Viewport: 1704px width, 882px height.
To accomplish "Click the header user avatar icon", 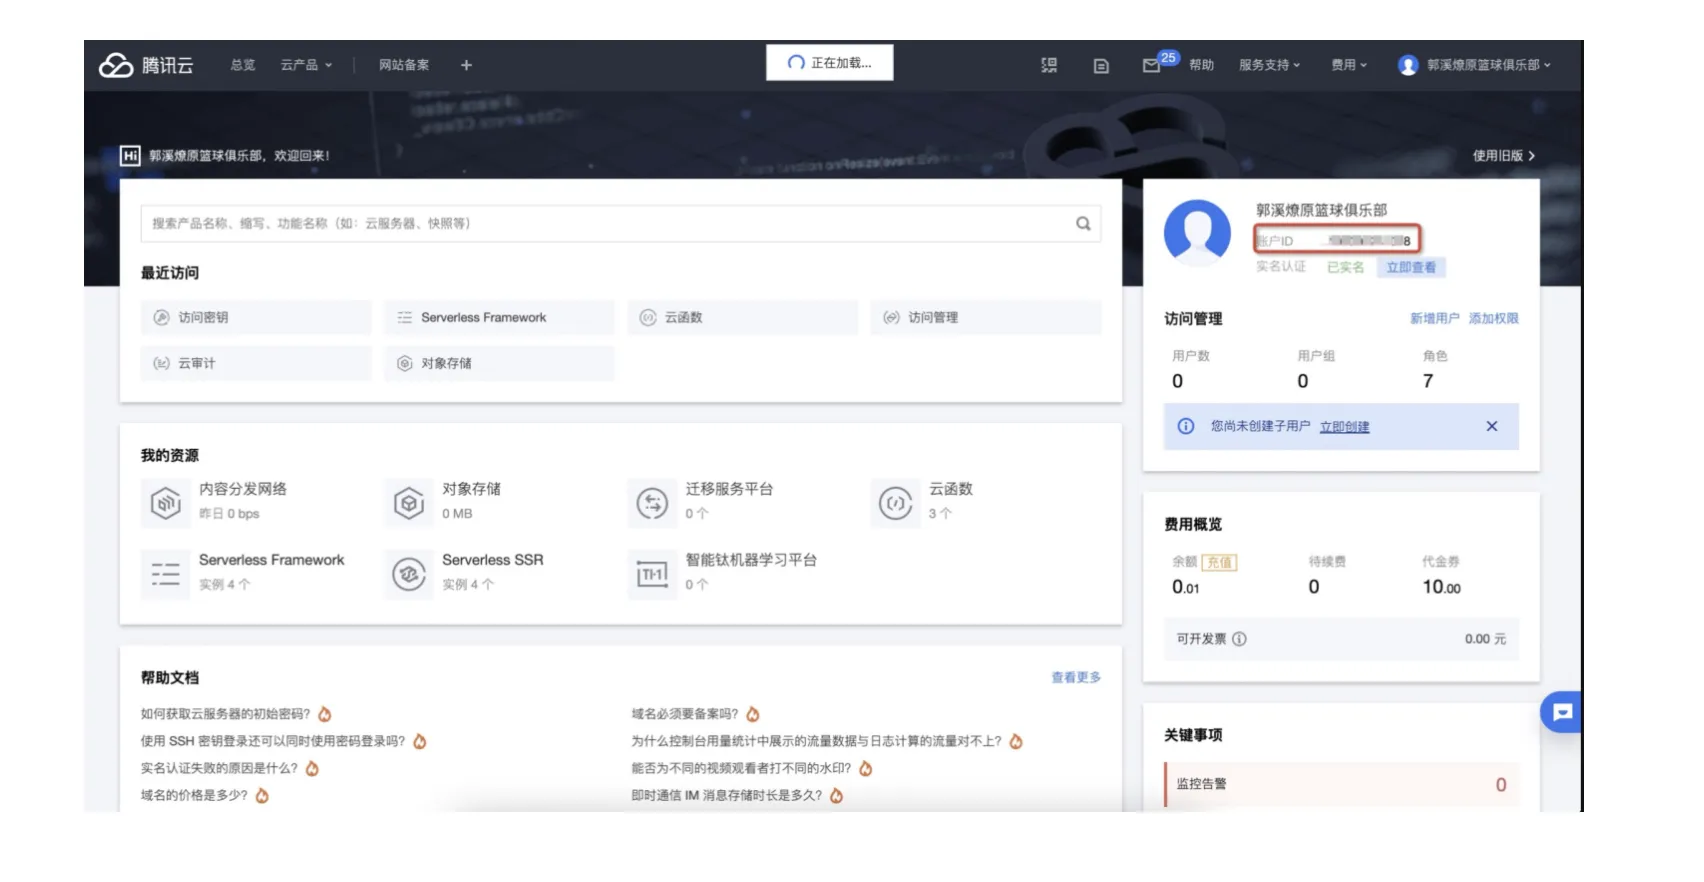I will (x=1408, y=65).
